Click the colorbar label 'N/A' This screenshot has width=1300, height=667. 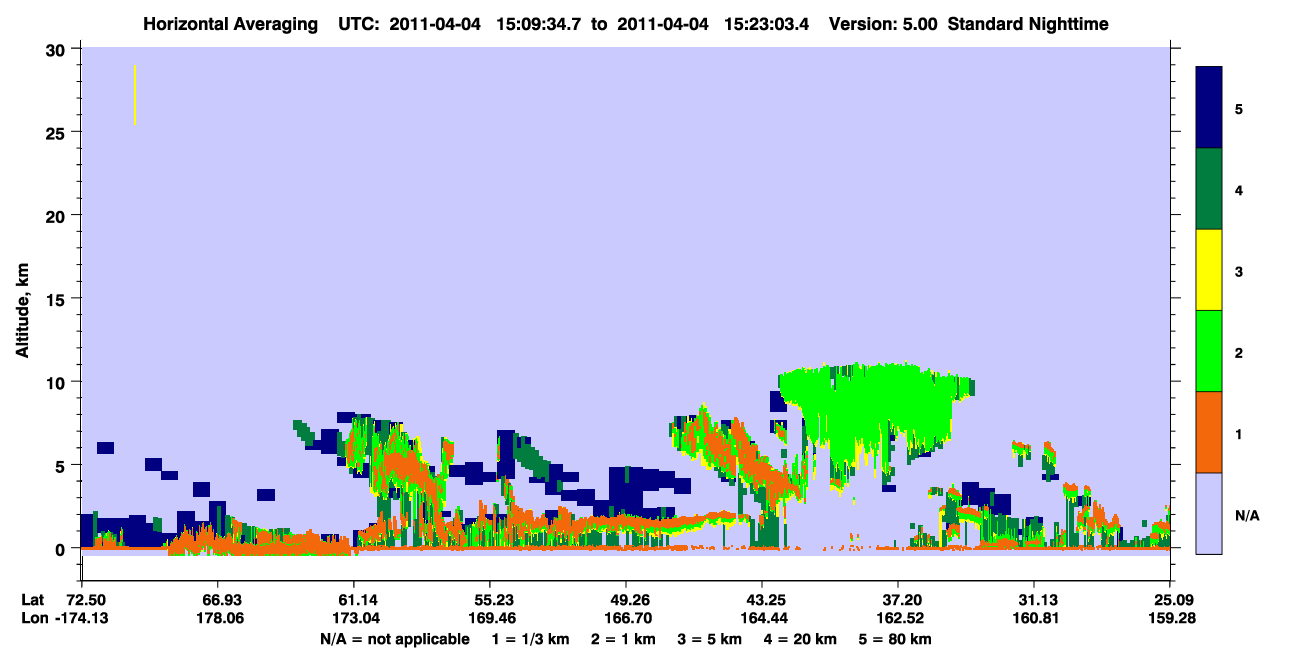(x=1247, y=516)
